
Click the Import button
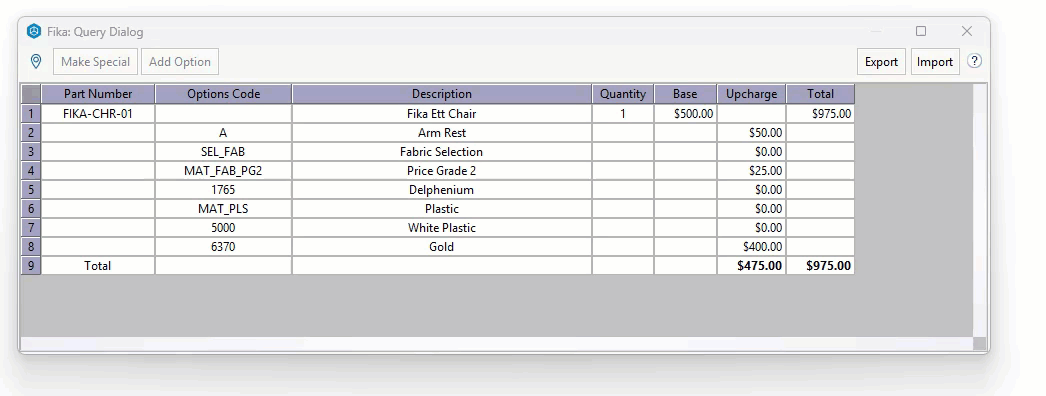click(935, 62)
